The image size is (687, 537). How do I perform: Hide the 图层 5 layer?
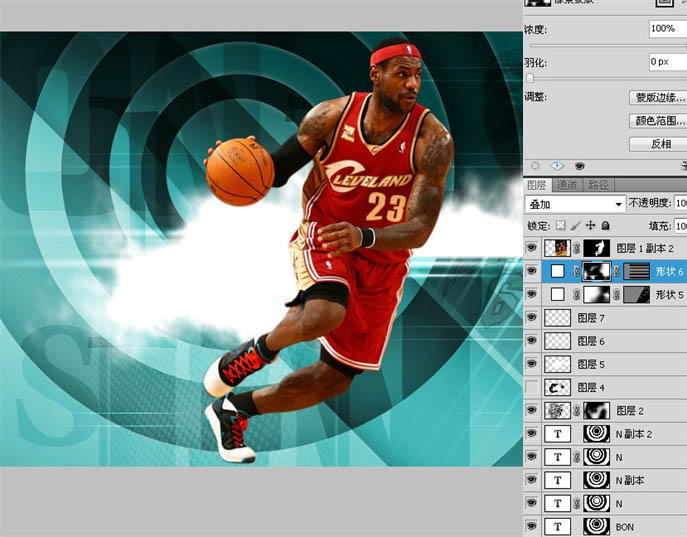click(532, 364)
